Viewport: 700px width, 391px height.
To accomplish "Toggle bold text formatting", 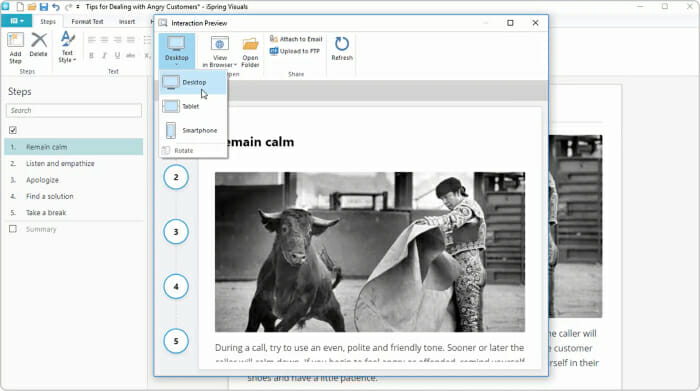I will click(x=92, y=55).
